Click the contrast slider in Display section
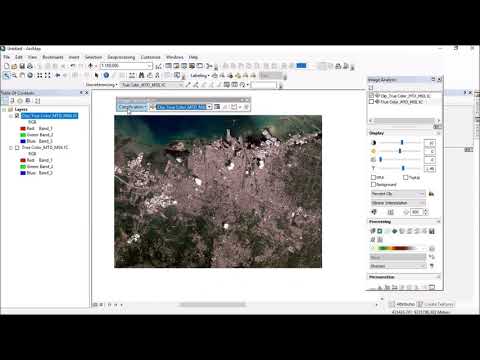This screenshot has height=360, width=480. pyautogui.click(x=399, y=143)
